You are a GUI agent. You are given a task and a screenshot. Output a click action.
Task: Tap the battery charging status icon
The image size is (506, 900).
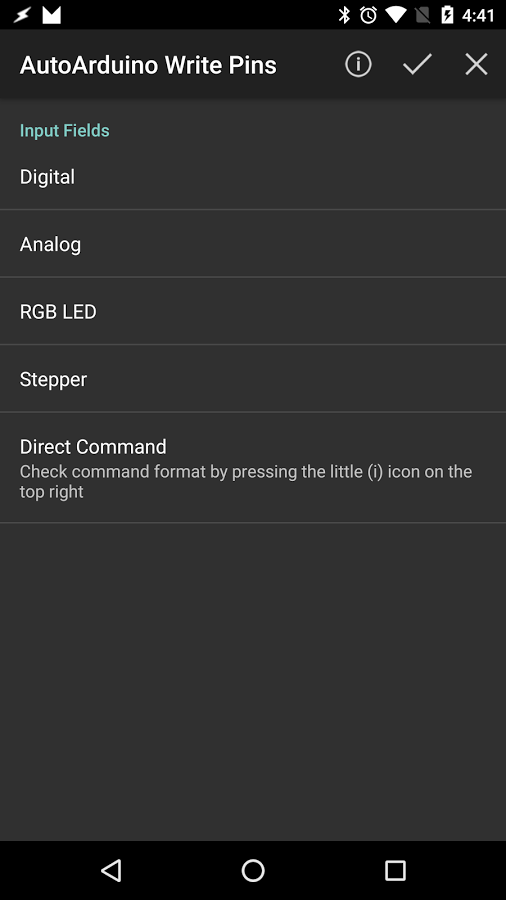(x=447, y=15)
